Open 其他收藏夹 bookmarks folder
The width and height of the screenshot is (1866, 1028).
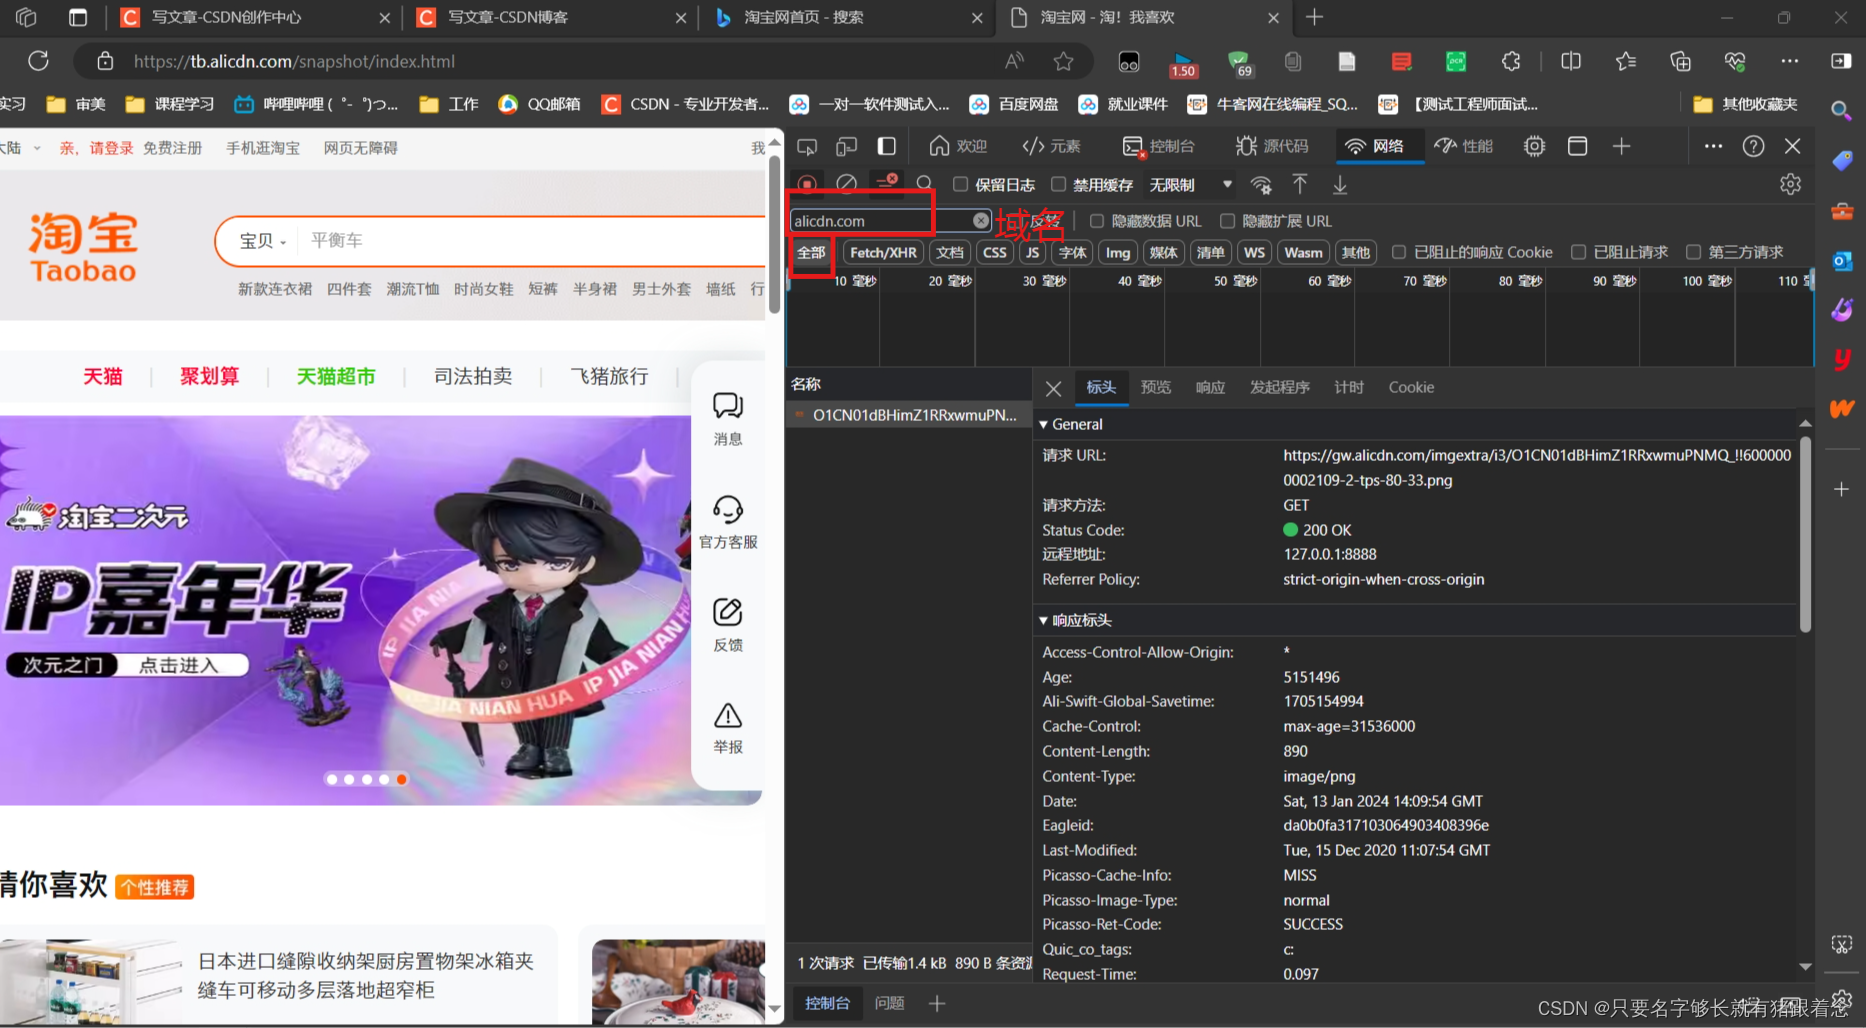coord(1746,104)
